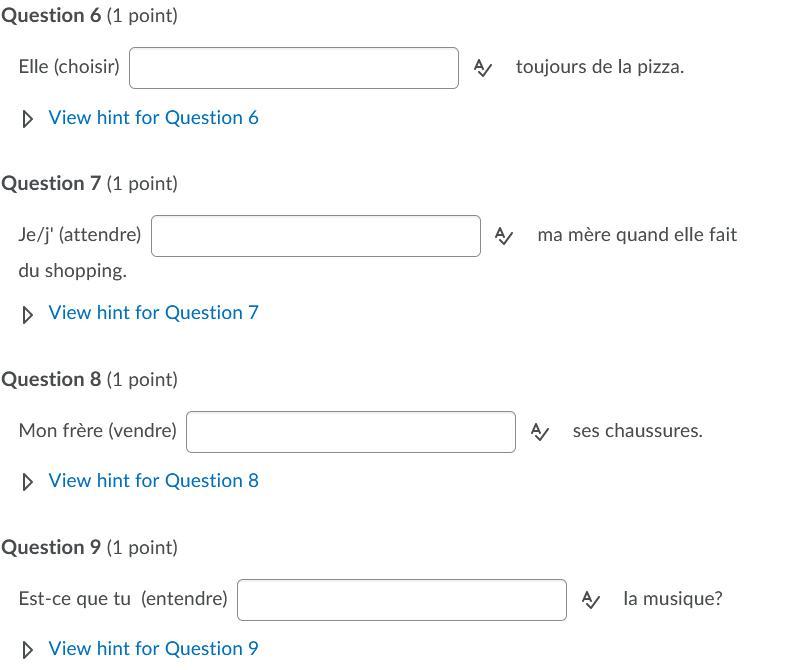Open View hint for Question 8 link
The height and width of the screenshot is (670, 793).
coord(153,481)
